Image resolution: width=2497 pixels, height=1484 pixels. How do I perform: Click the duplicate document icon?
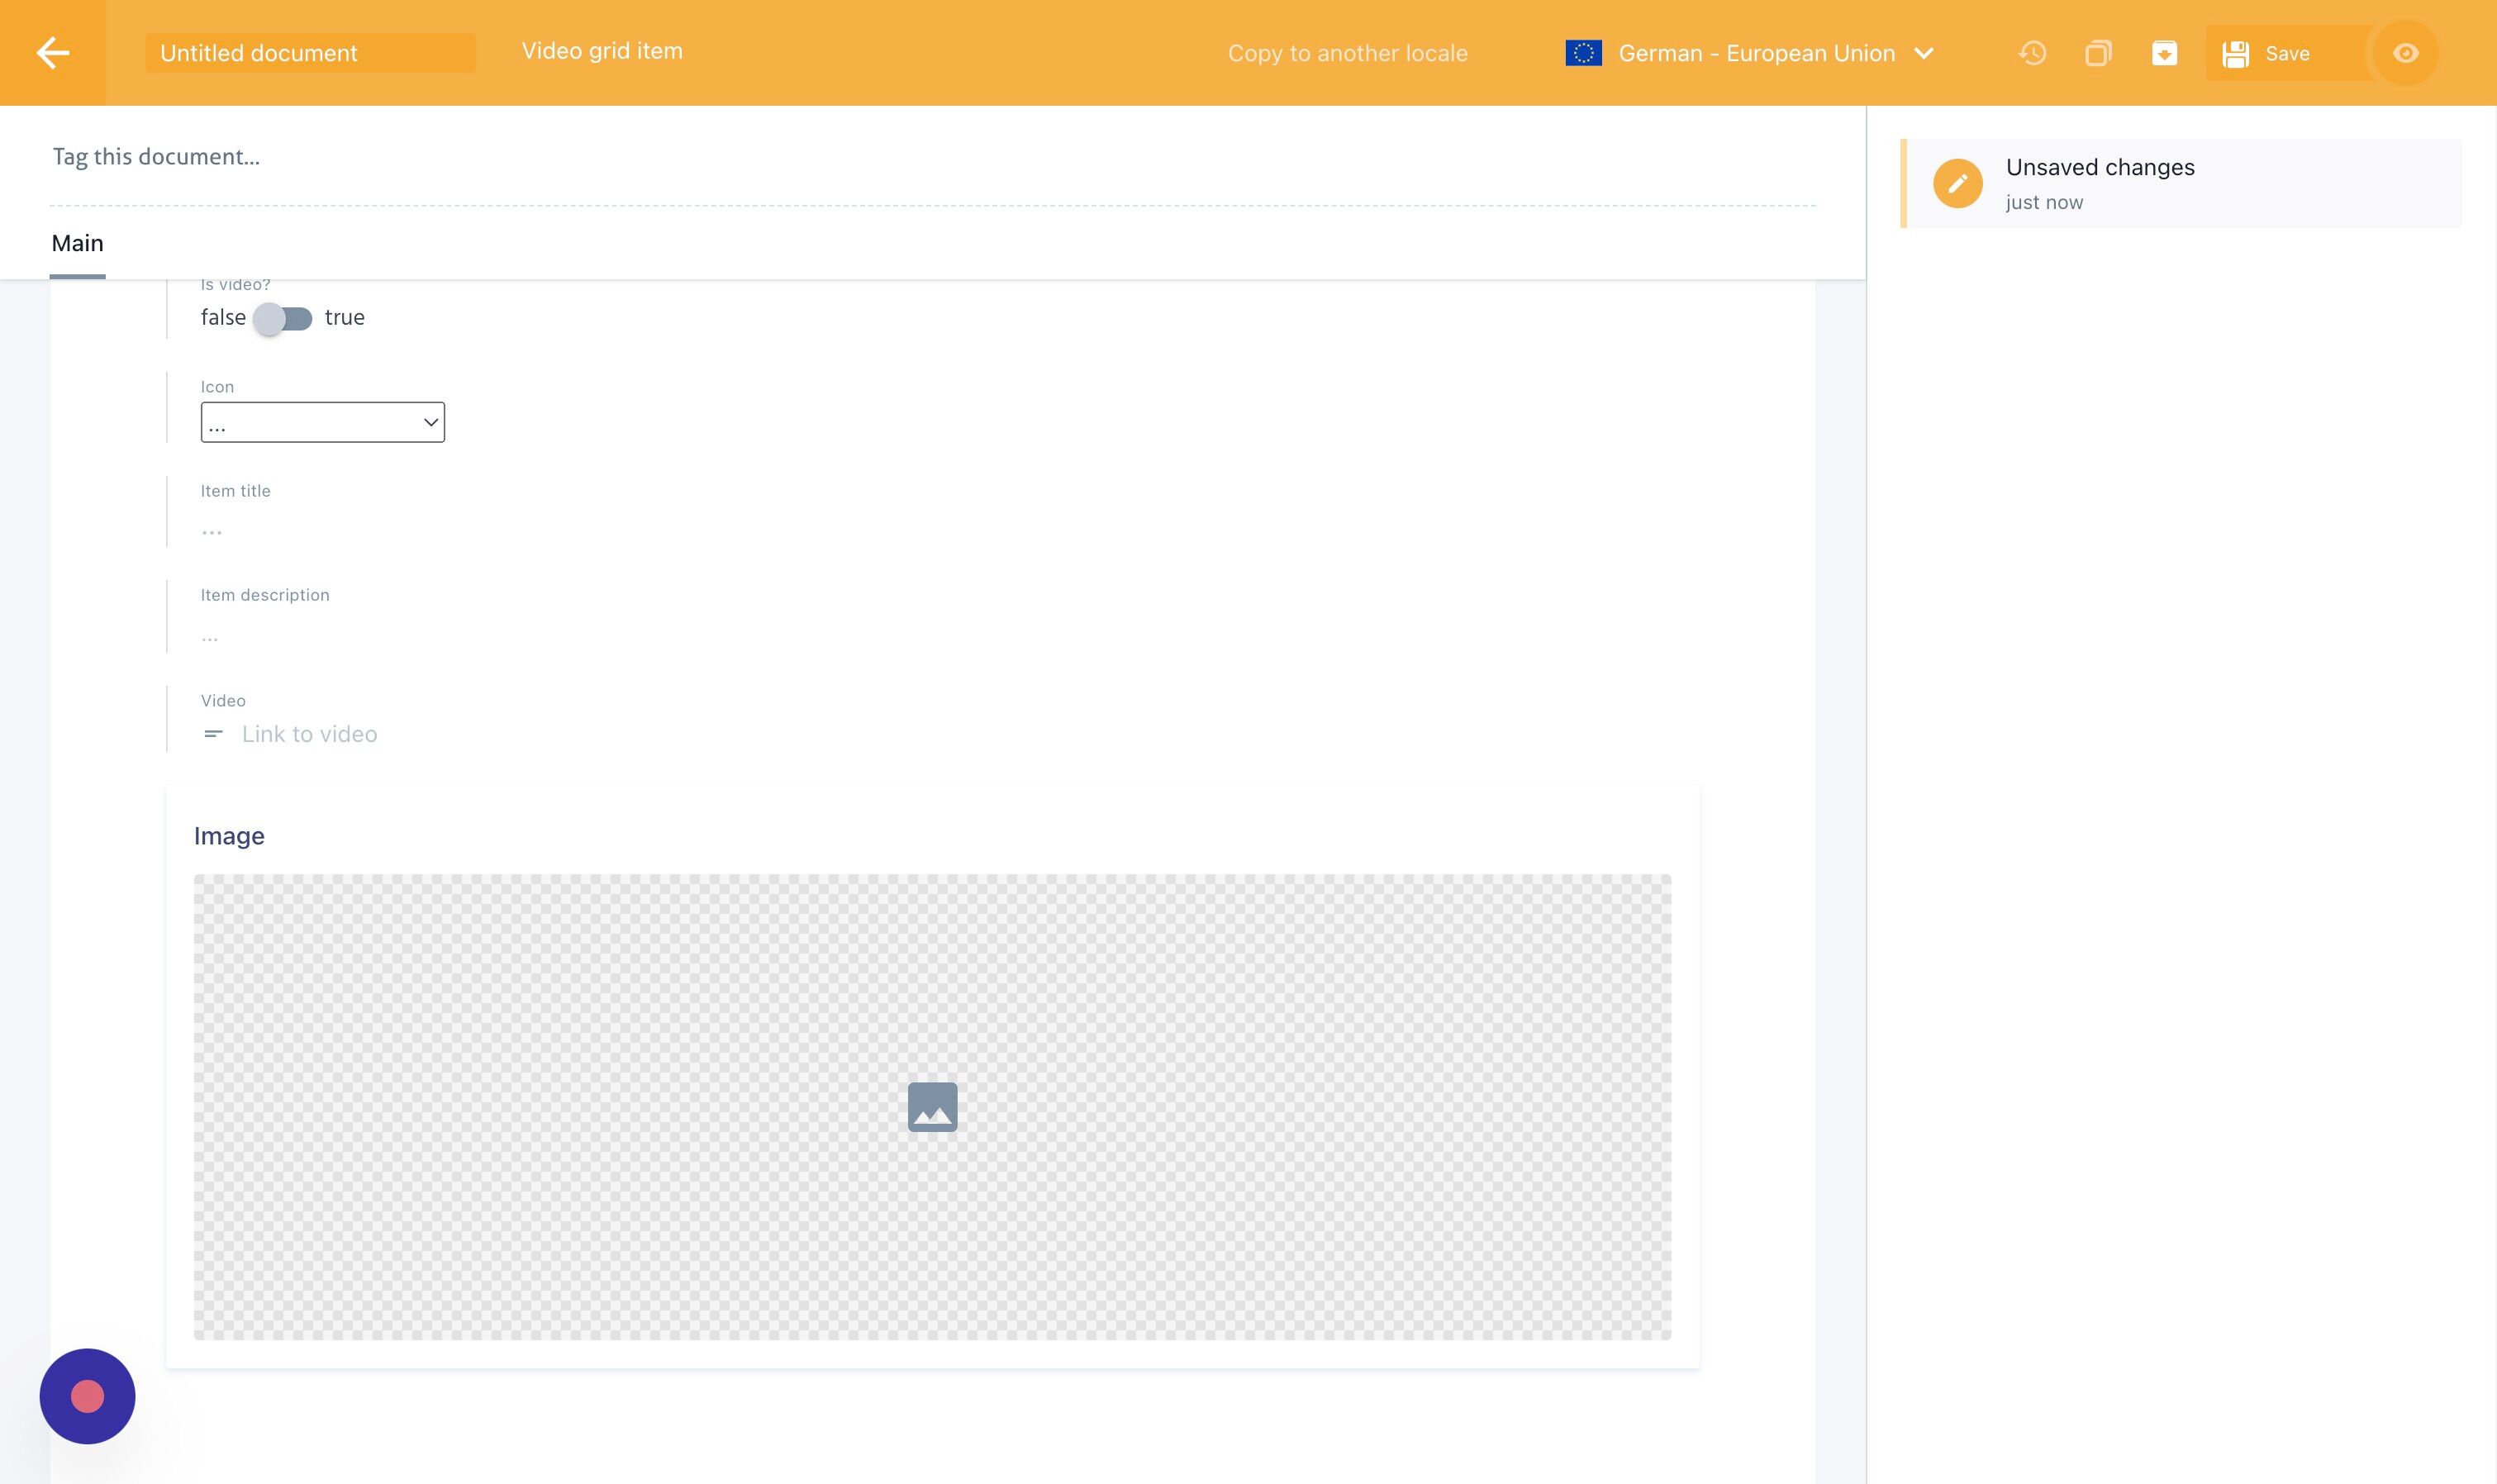[2098, 53]
